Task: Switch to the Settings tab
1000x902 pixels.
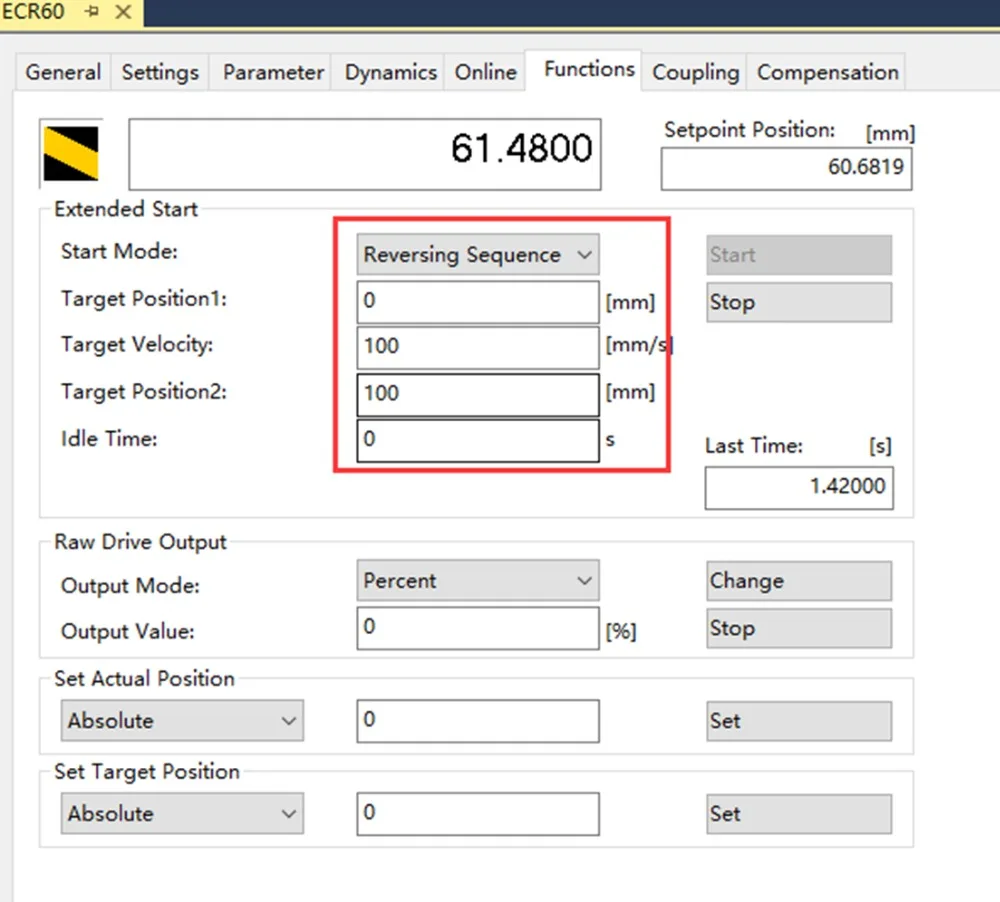Action: click(x=160, y=72)
